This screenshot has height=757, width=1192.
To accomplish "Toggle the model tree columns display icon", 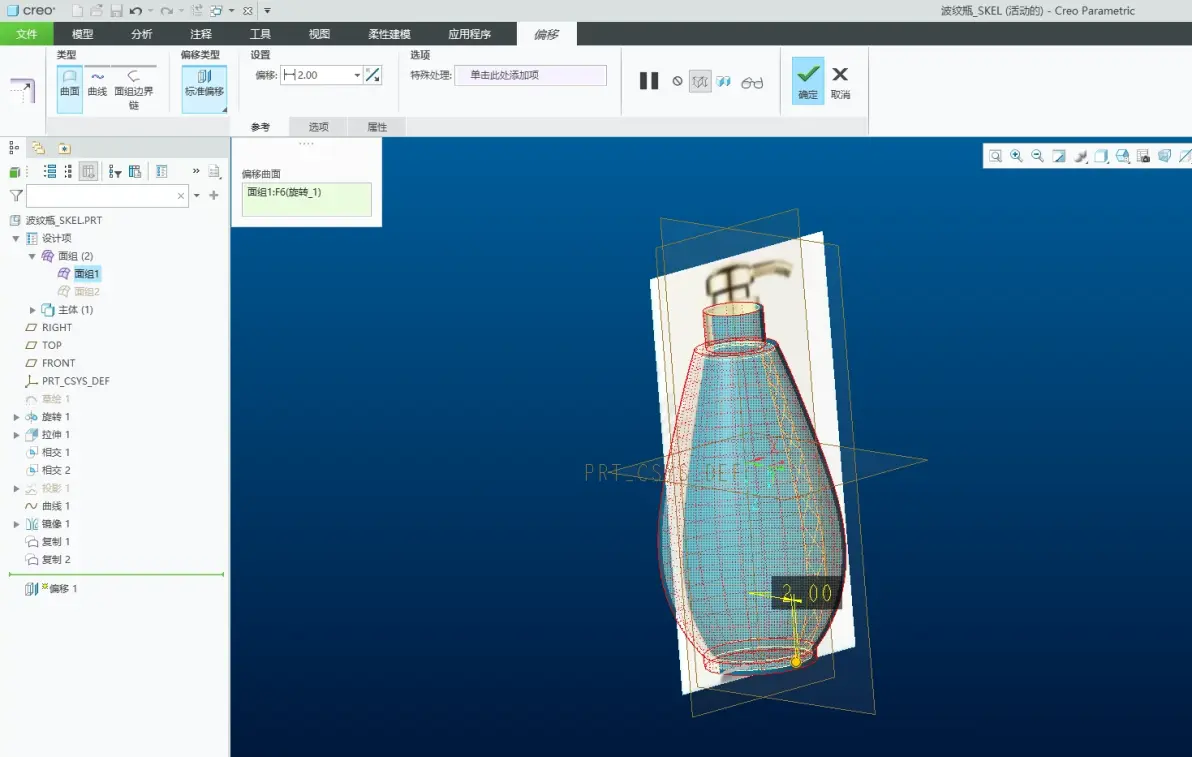I will [x=88, y=172].
